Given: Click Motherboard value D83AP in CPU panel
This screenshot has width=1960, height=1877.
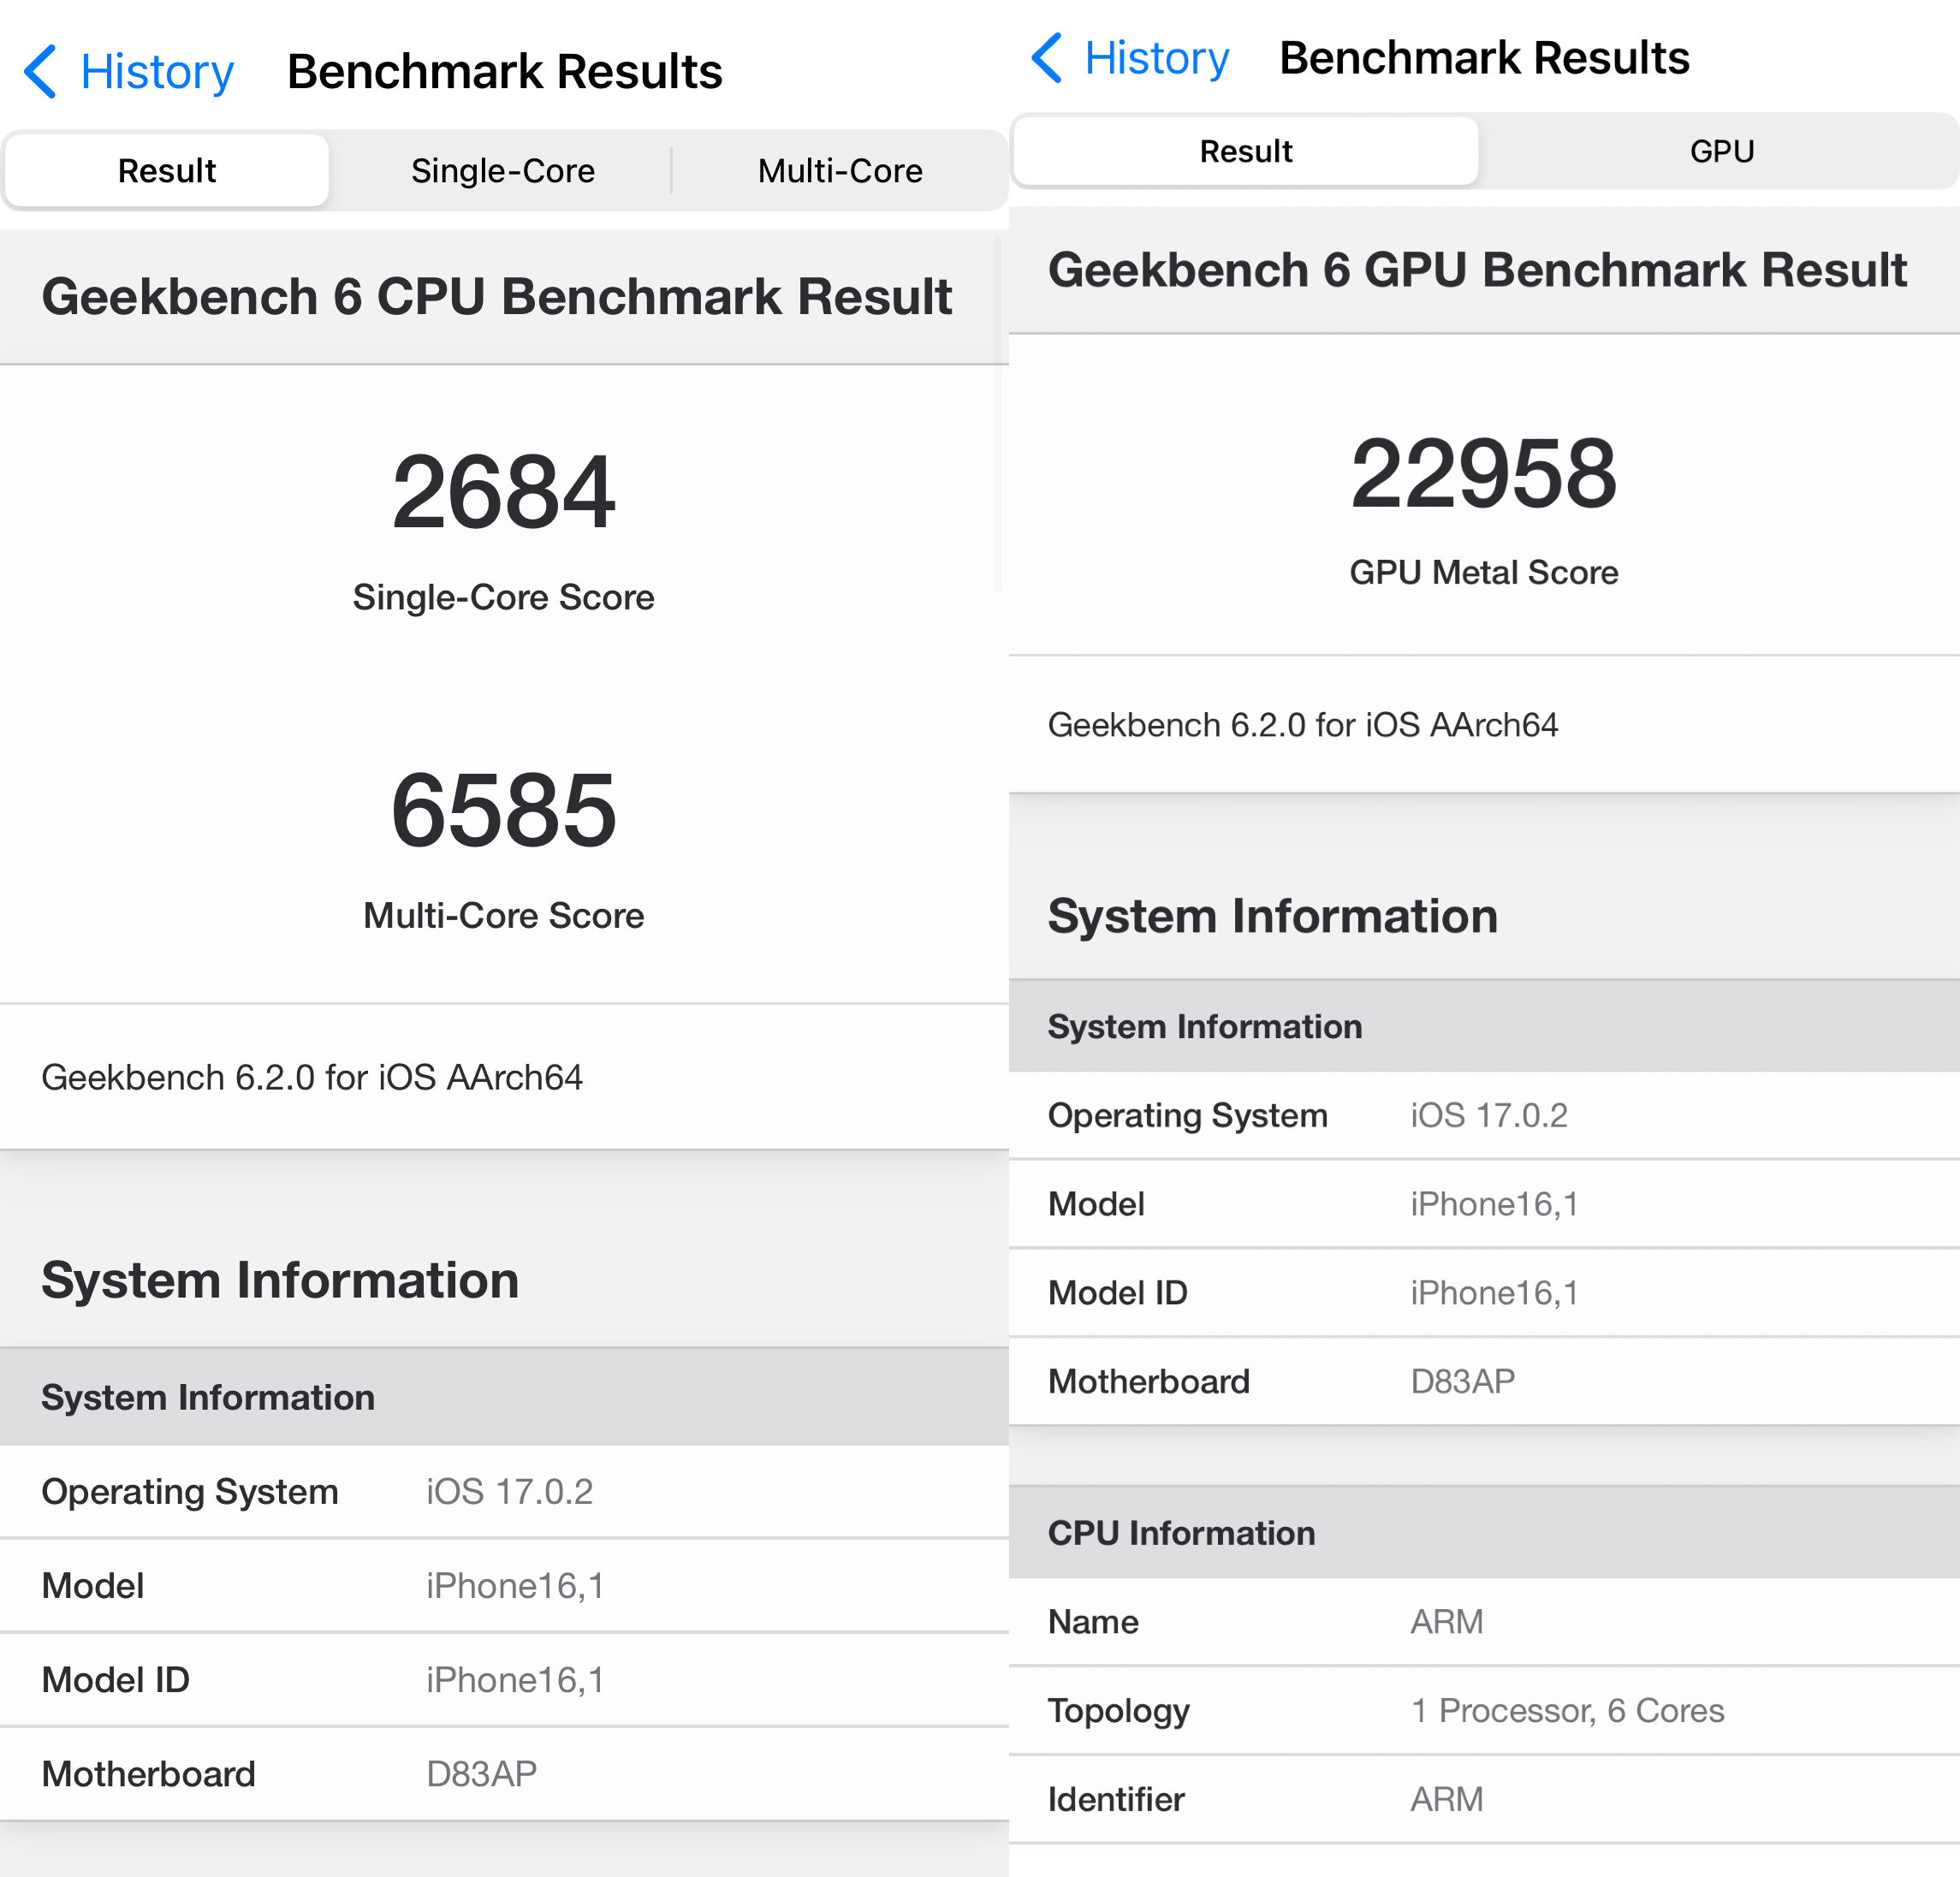Looking at the screenshot, I should pyautogui.click(x=482, y=1774).
